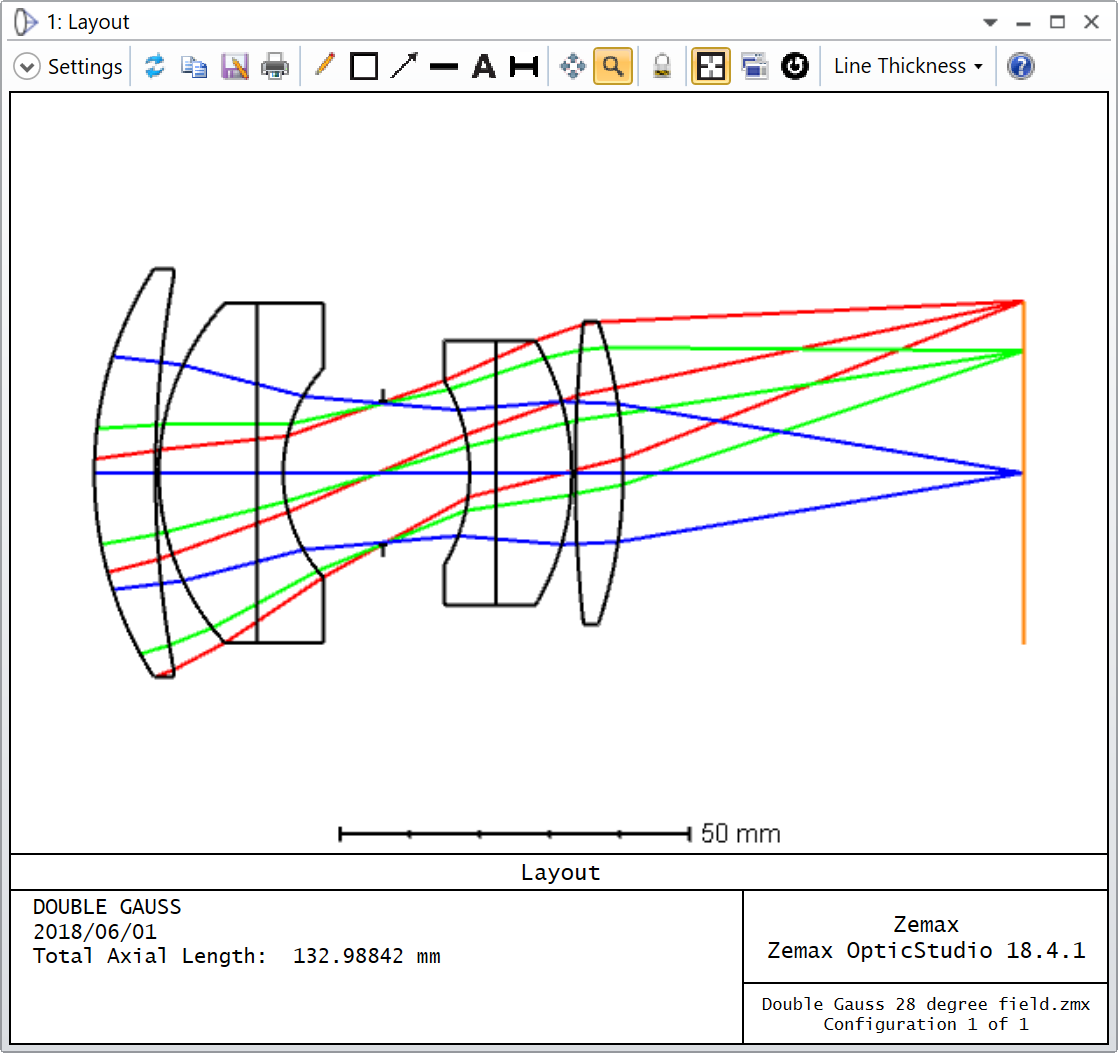1118x1053 pixels.
Task: Click the Layout window title icon
Action: [x=25, y=22]
